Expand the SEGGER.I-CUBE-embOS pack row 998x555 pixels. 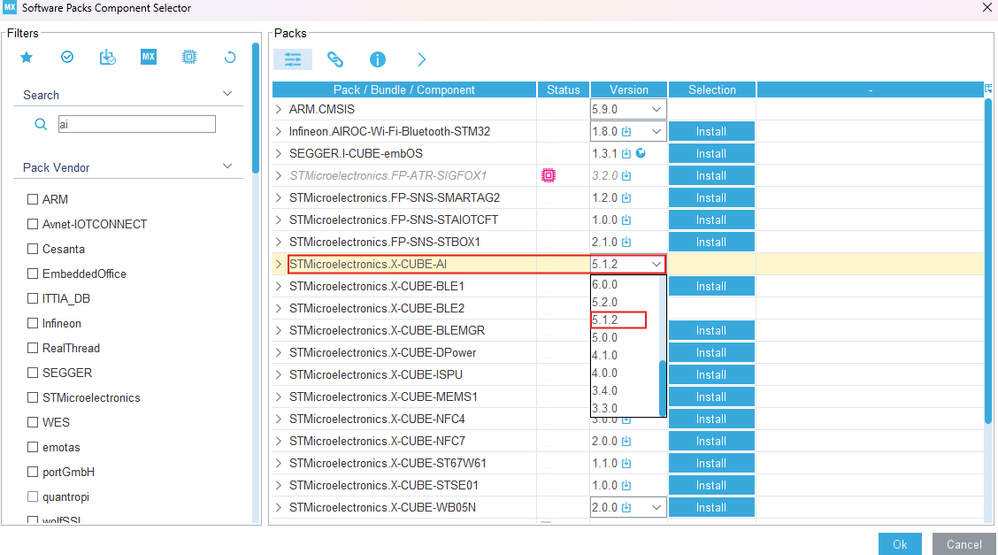click(278, 153)
